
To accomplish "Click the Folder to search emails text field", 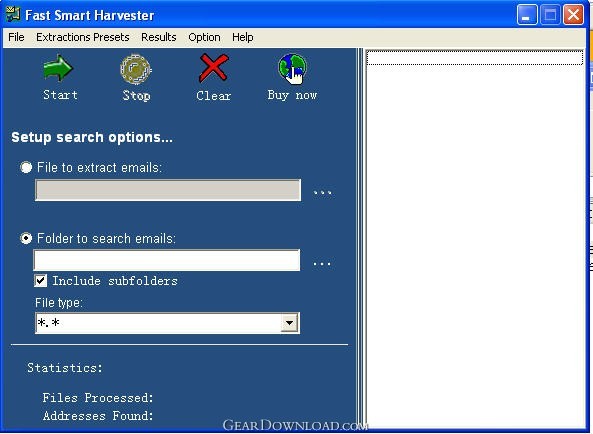I will [x=167, y=260].
